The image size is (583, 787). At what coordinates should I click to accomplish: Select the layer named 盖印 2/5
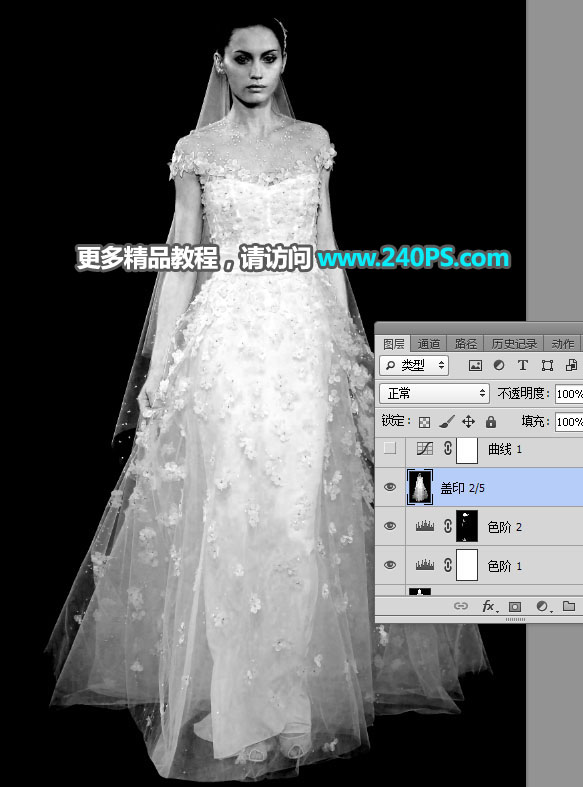pyautogui.click(x=462, y=488)
